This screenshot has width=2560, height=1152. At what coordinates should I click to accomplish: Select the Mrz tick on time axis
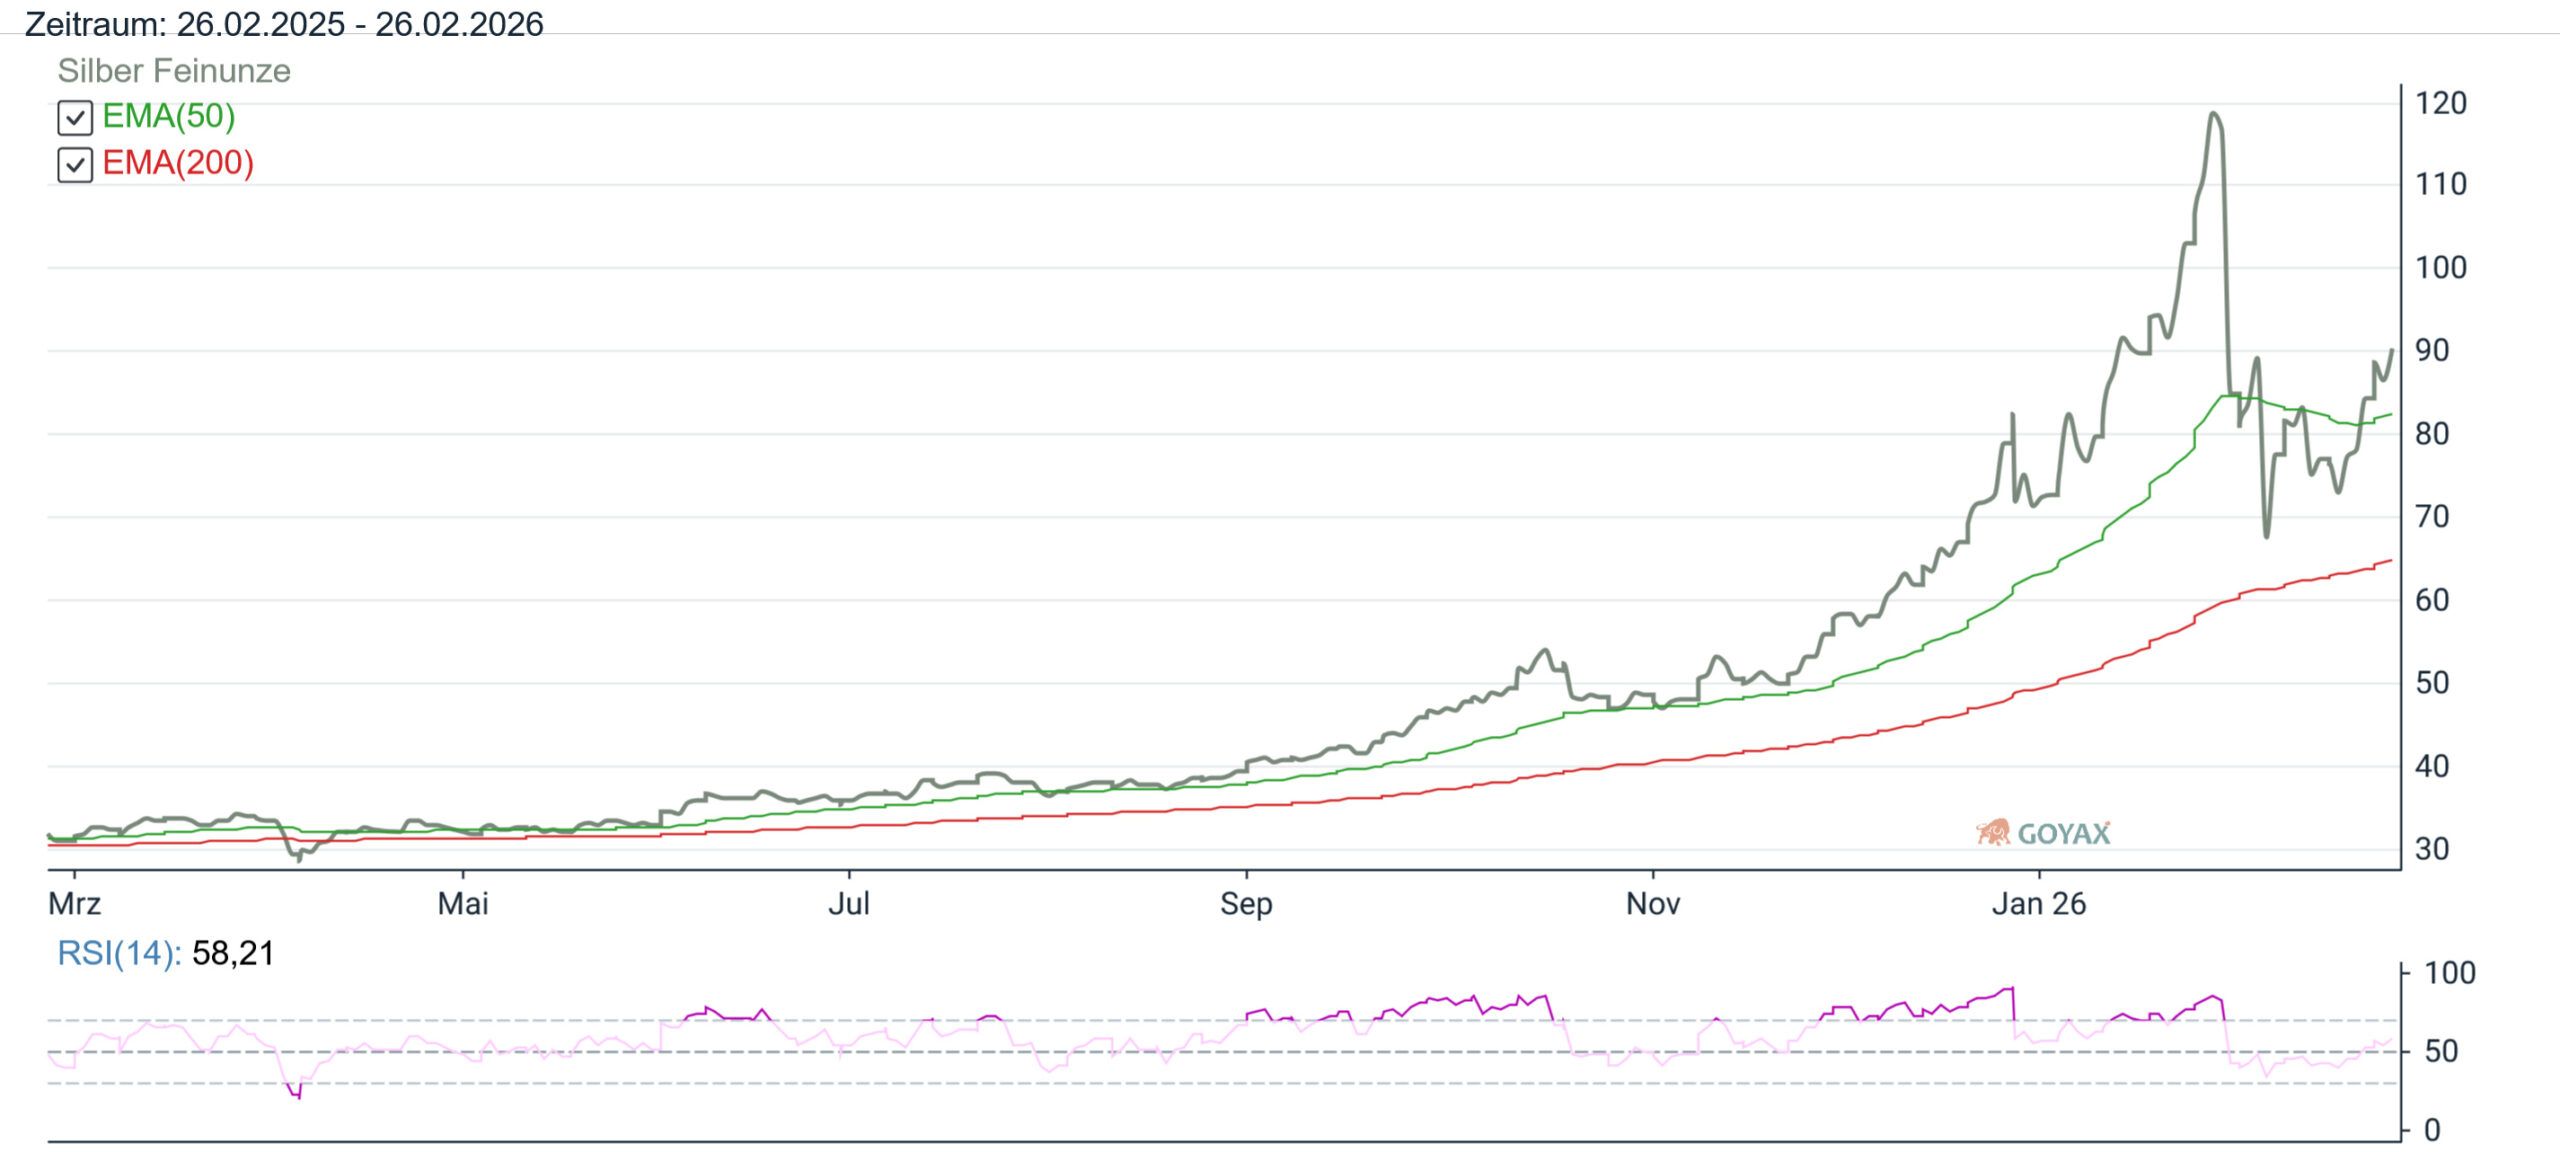(x=75, y=903)
